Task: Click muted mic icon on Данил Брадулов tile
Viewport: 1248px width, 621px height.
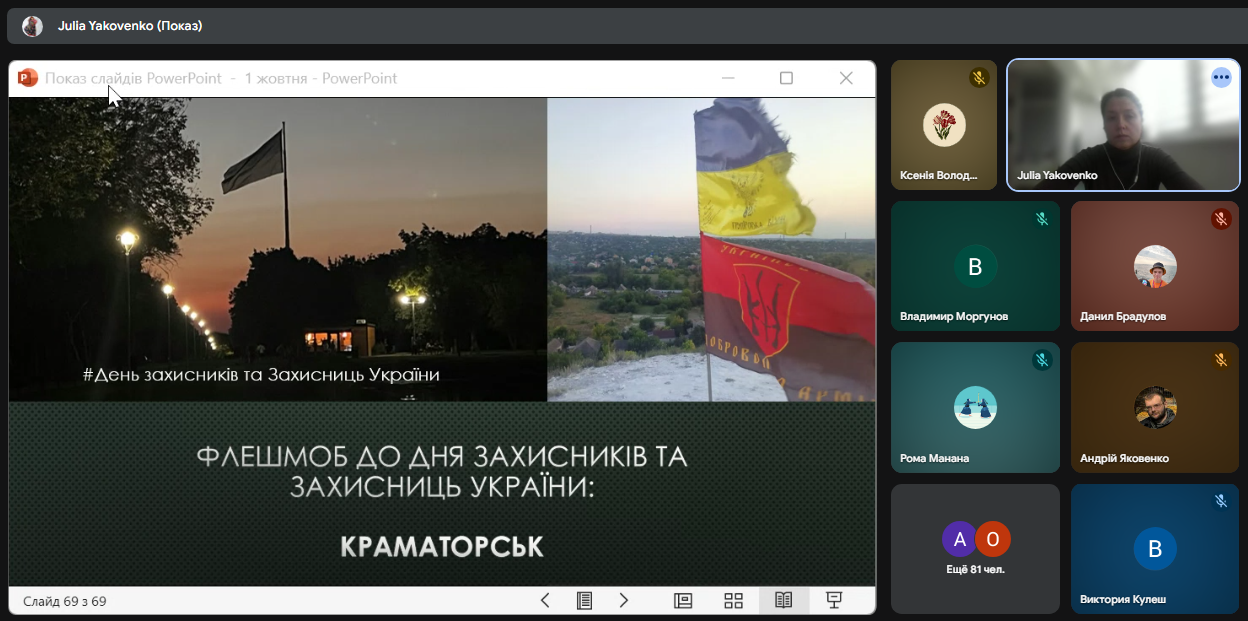Action: (1221, 218)
